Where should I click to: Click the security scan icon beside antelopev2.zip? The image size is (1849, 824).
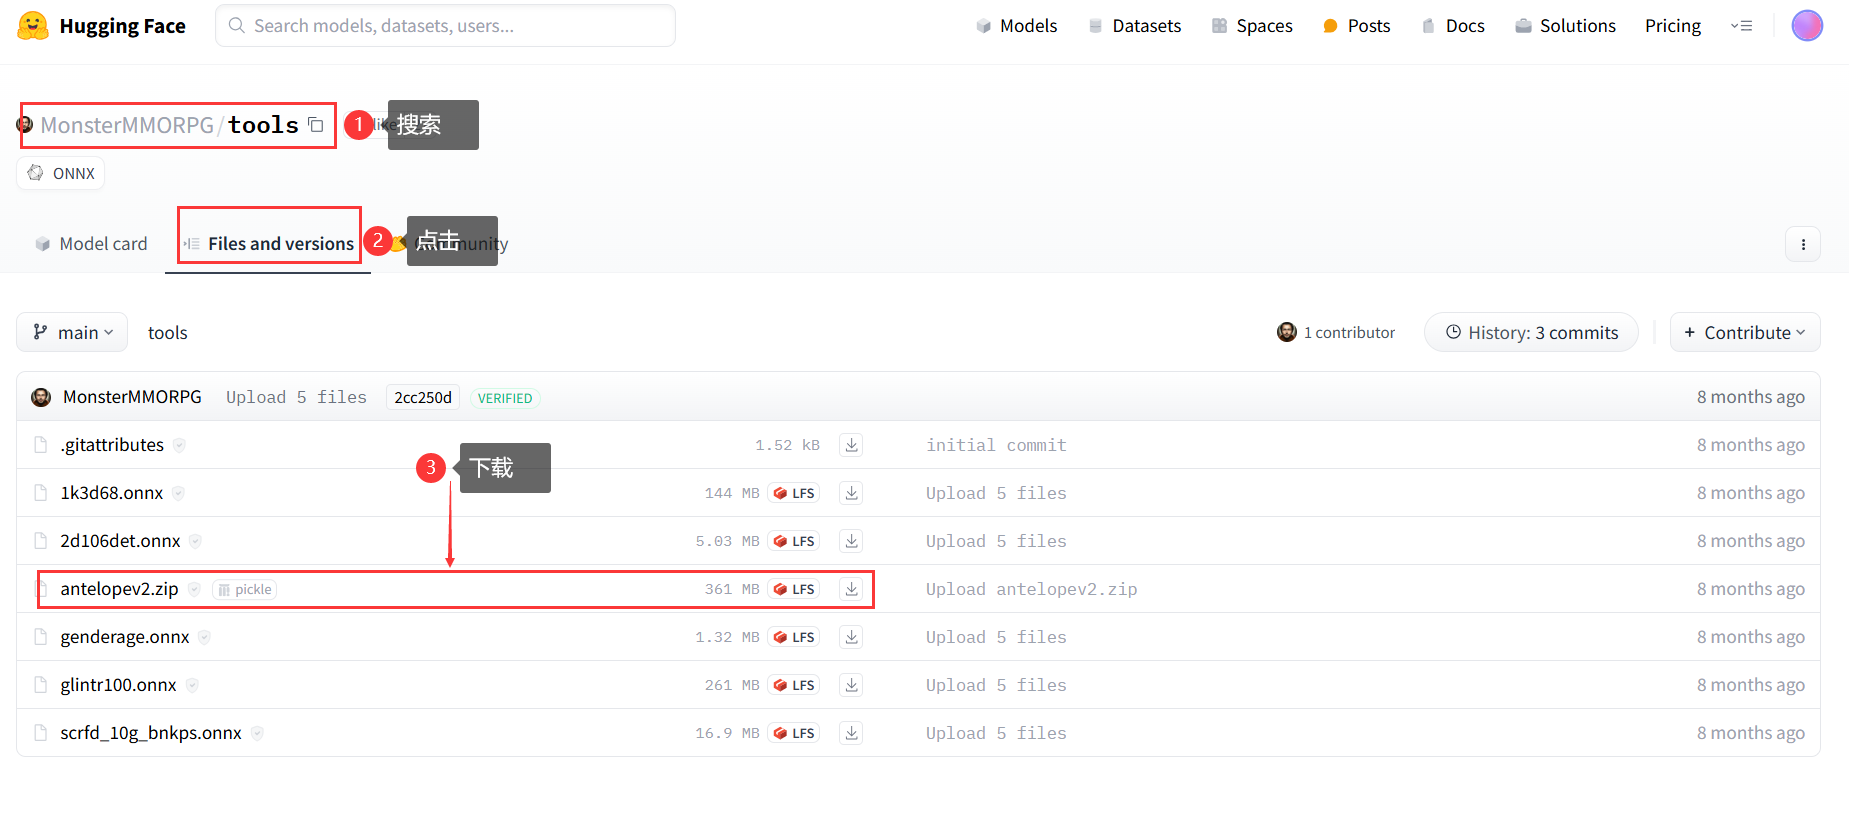click(x=194, y=589)
